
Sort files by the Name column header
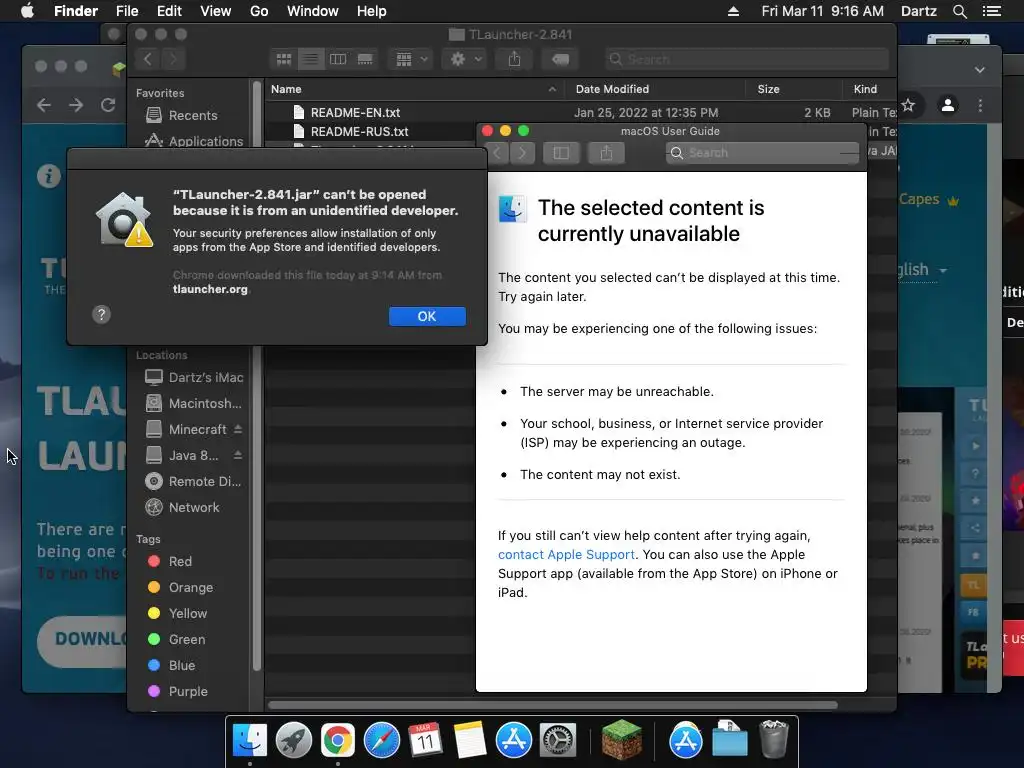(413, 89)
